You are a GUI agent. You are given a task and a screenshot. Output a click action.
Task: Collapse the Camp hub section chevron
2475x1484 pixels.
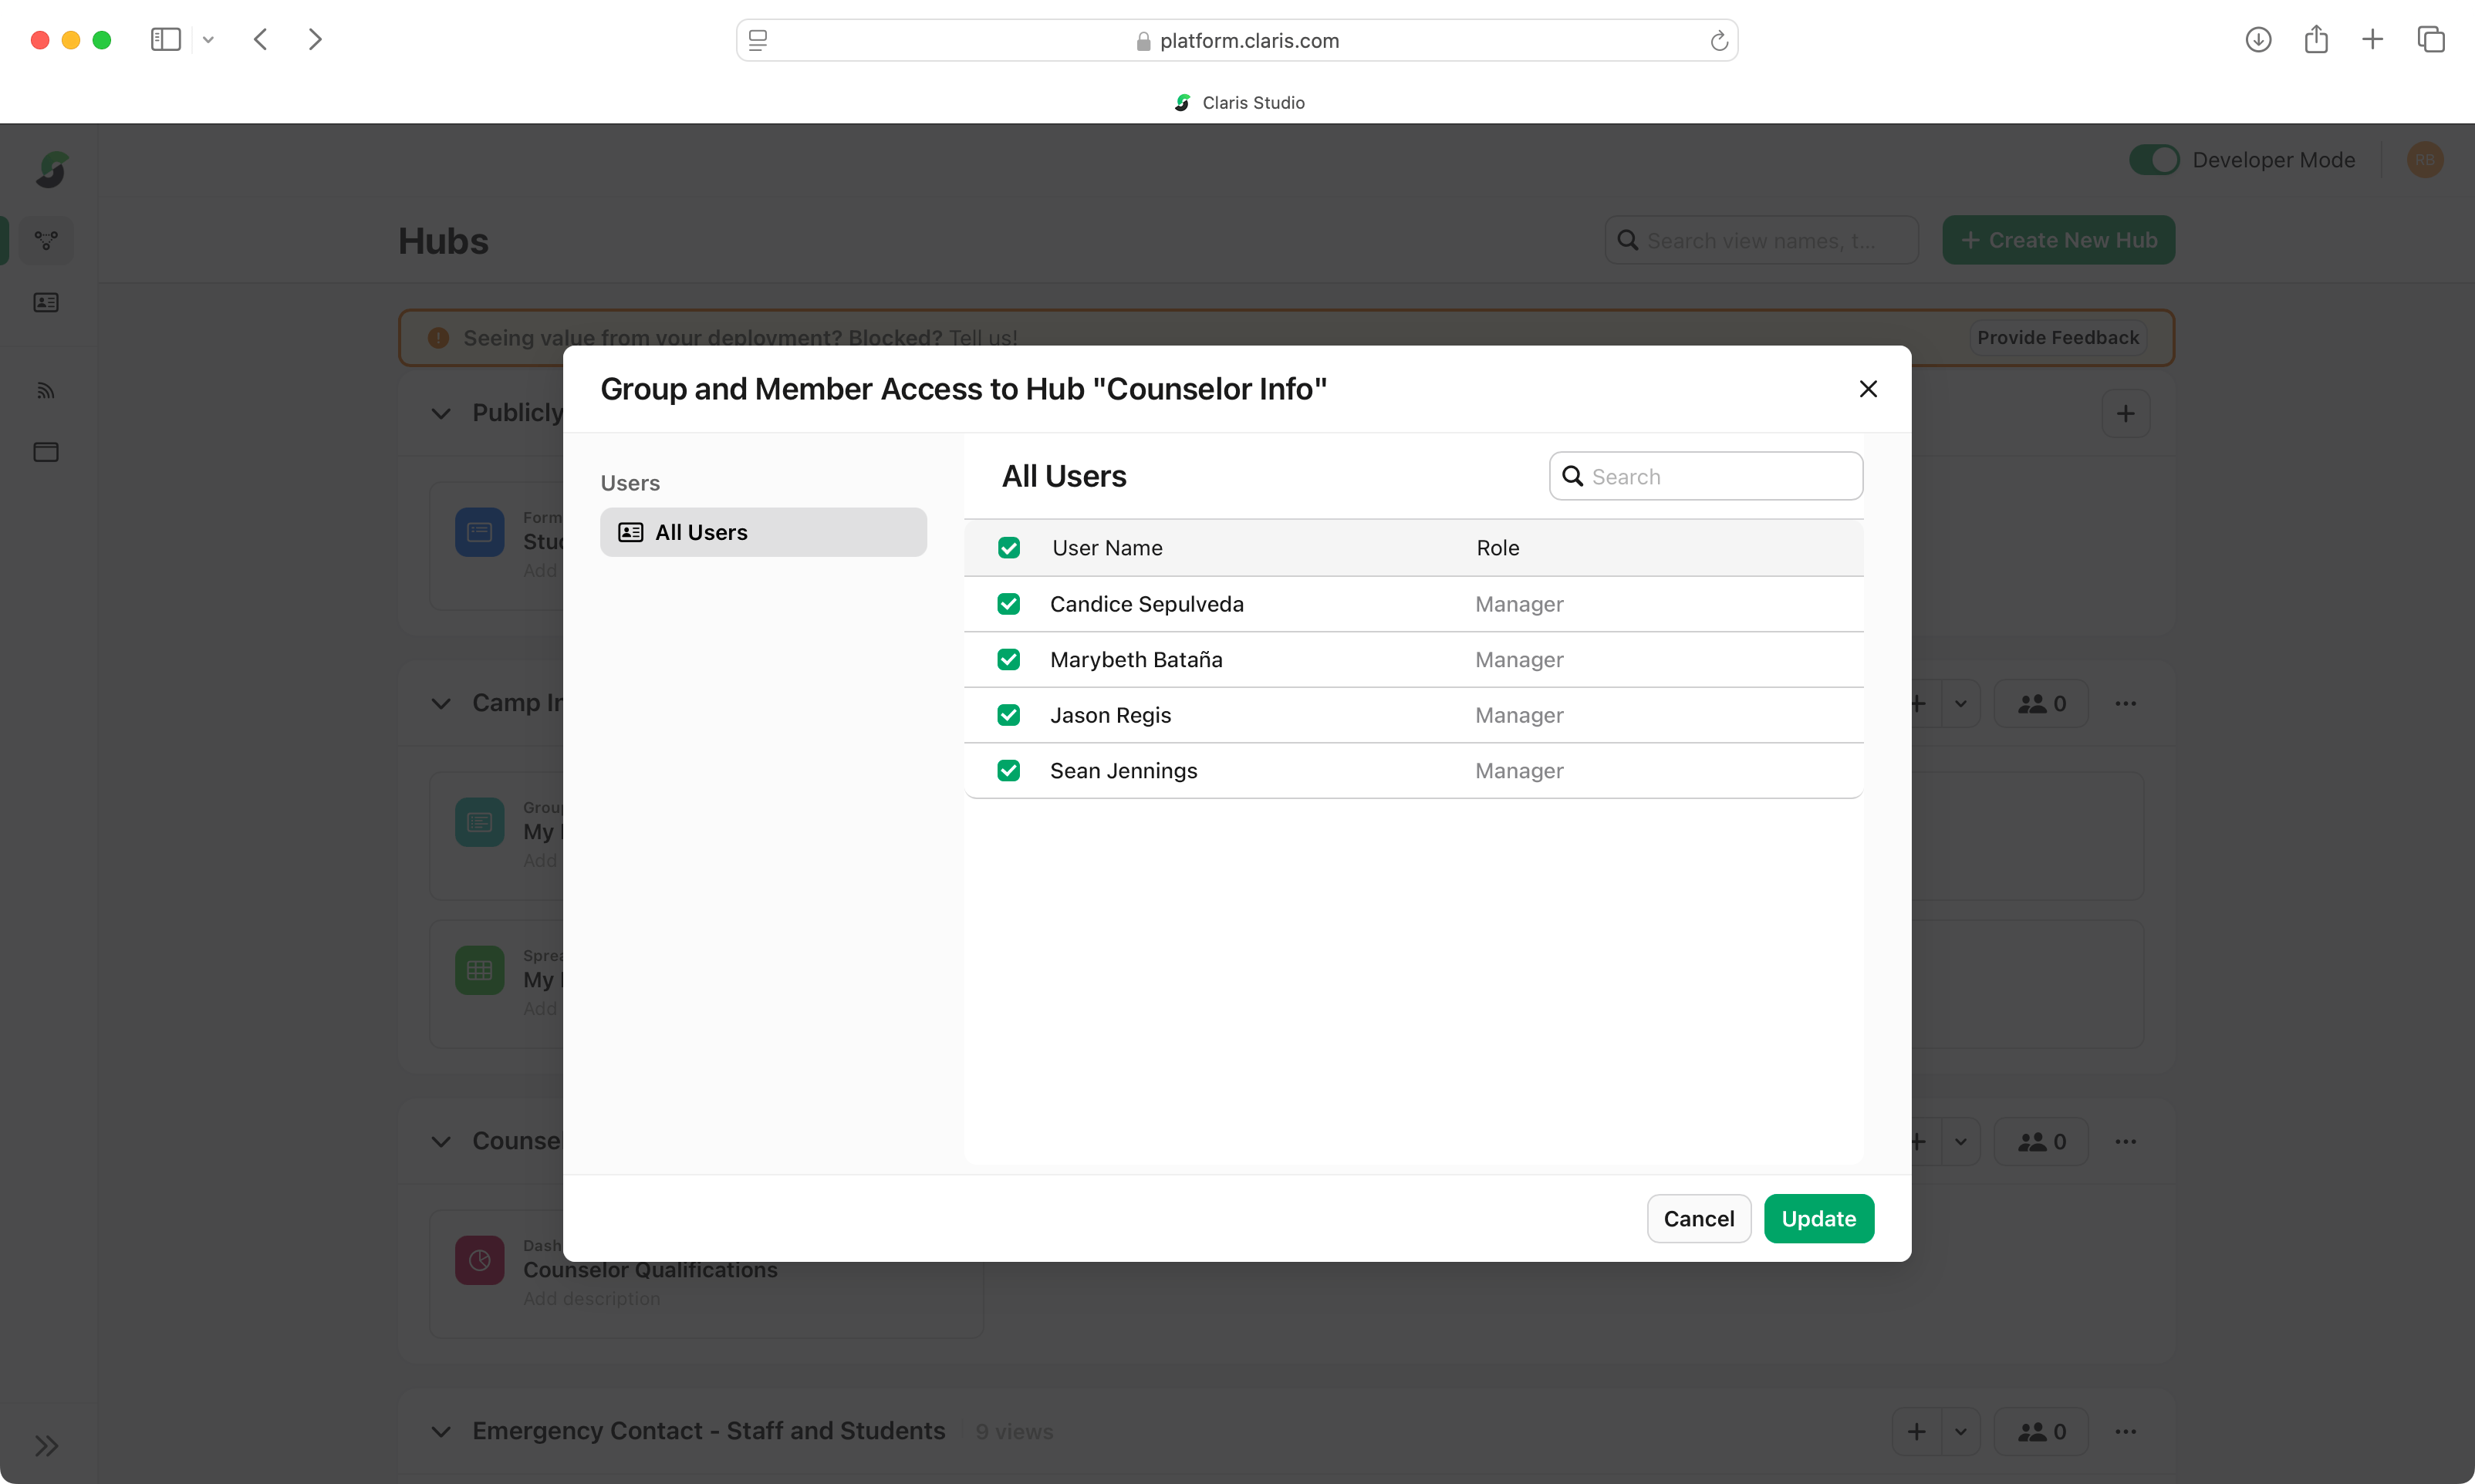[441, 703]
